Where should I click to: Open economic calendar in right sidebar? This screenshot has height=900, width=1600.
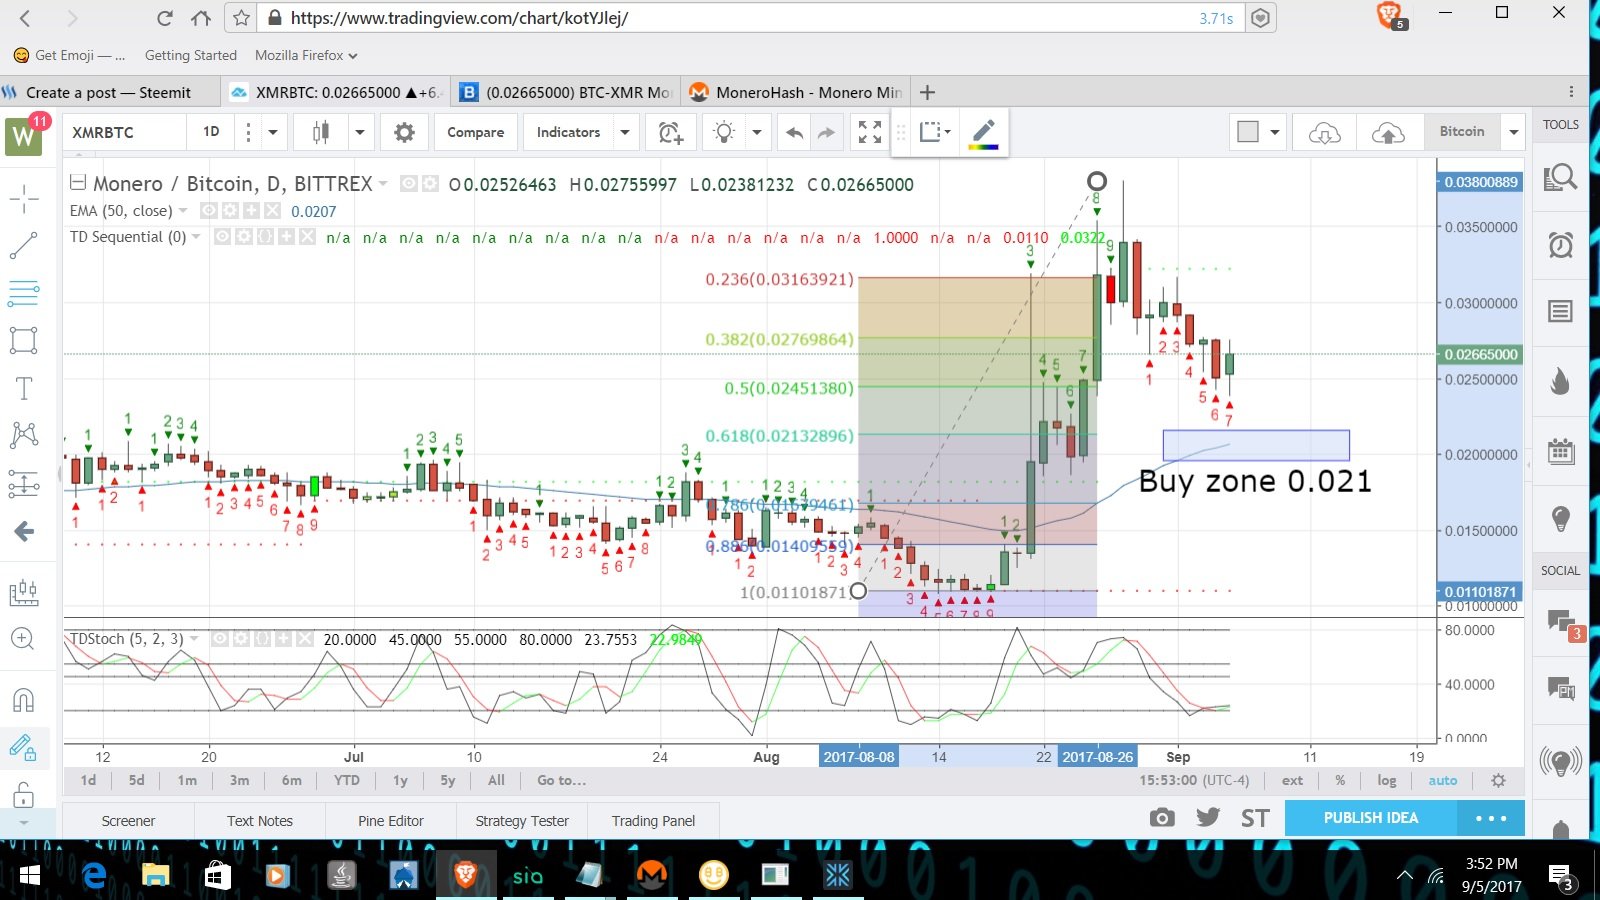[1561, 451]
